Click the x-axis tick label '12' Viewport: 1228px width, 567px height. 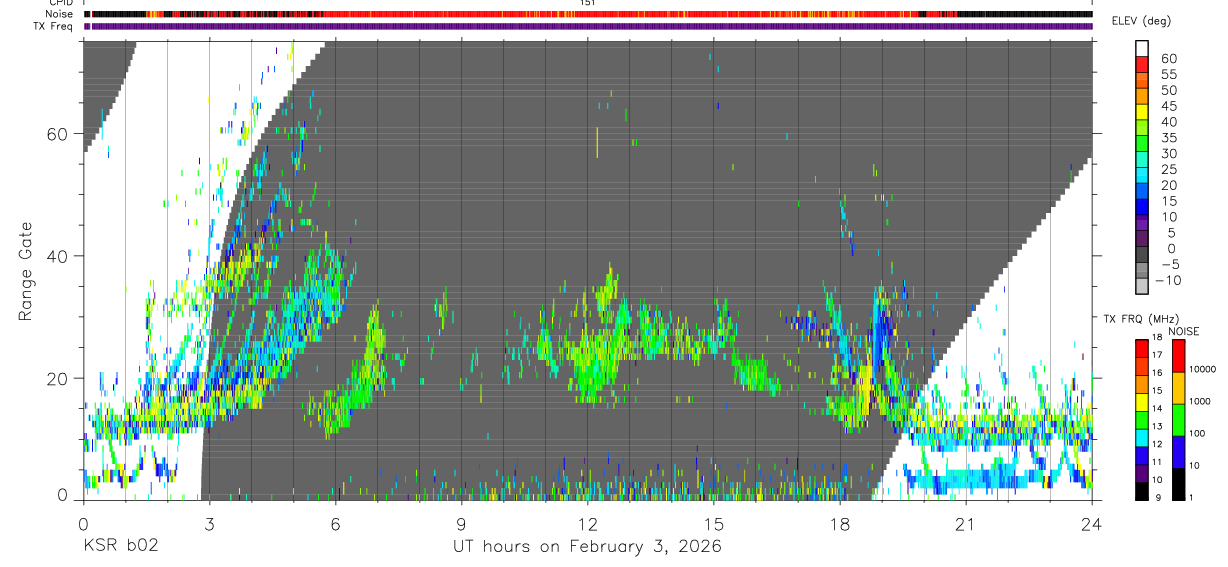pyautogui.click(x=588, y=524)
